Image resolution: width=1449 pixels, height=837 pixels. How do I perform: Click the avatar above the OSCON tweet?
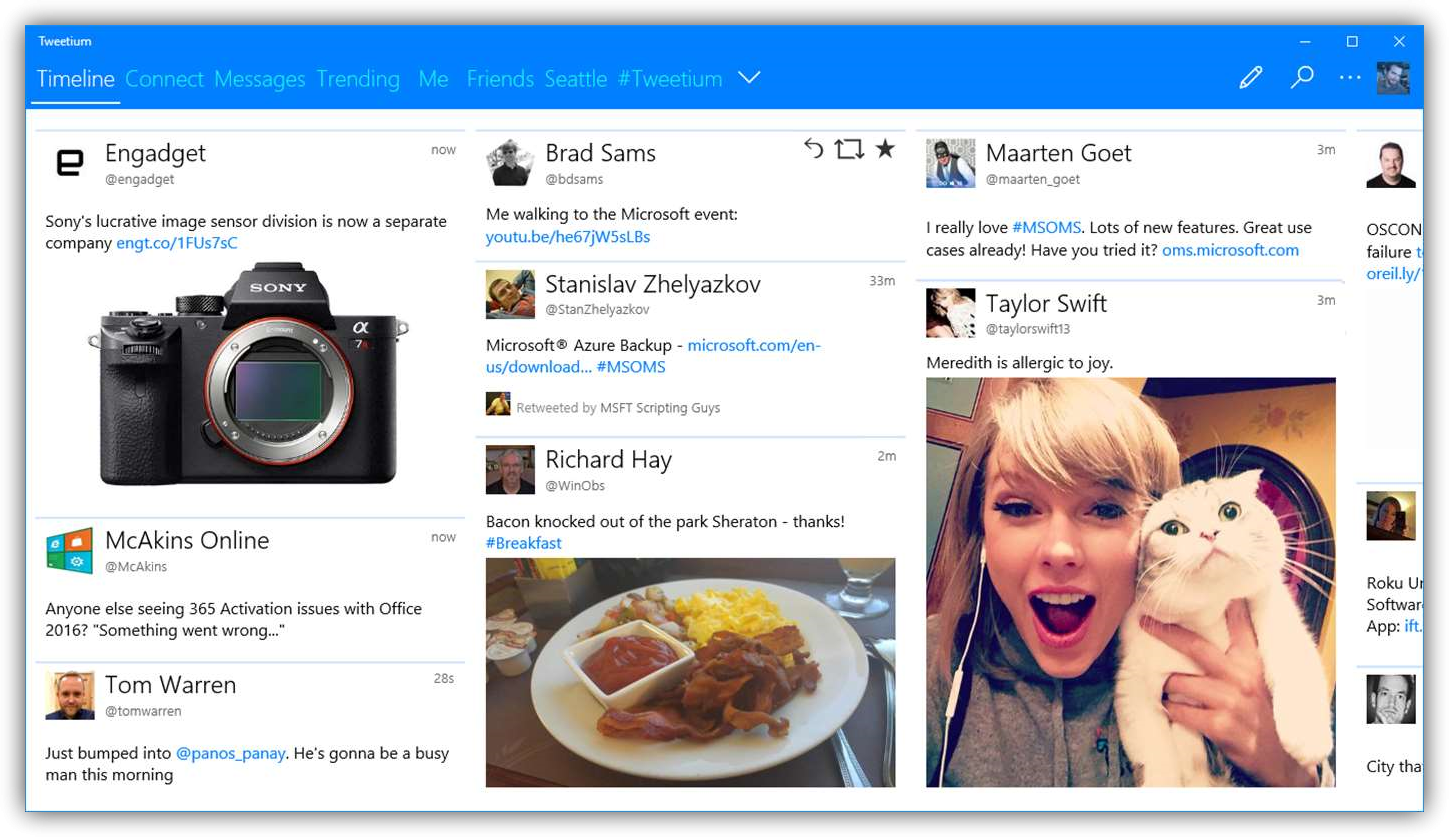pyautogui.click(x=1391, y=164)
